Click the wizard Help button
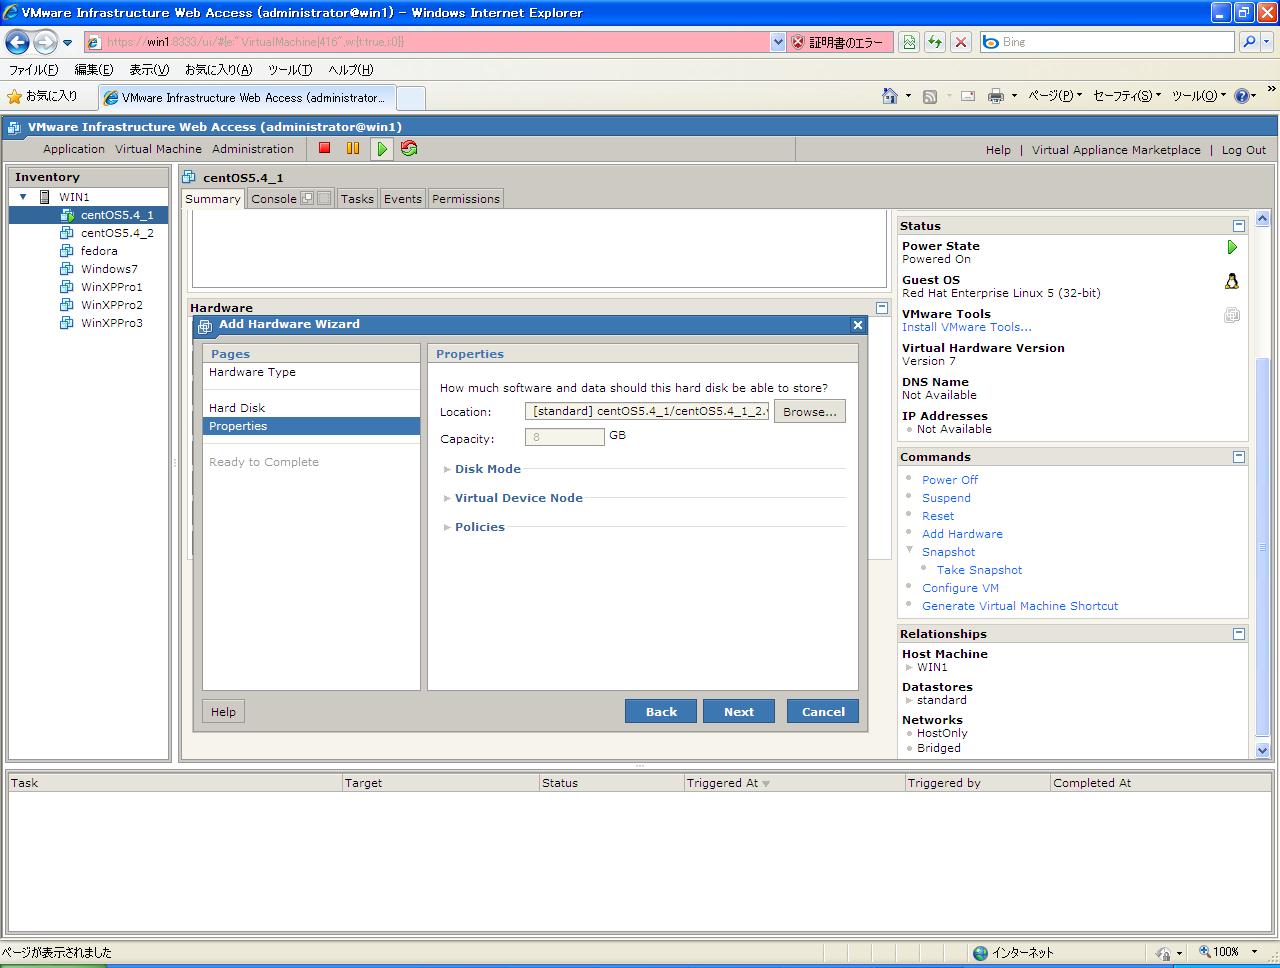This screenshot has width=1280, height=968. [x=223, y=712]
